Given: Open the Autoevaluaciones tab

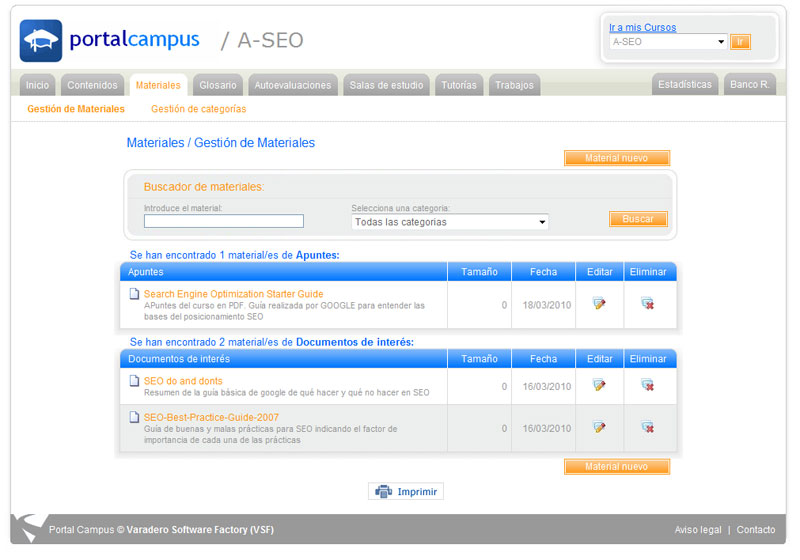Looking at the screenshot, I should [x=292, y=85].
